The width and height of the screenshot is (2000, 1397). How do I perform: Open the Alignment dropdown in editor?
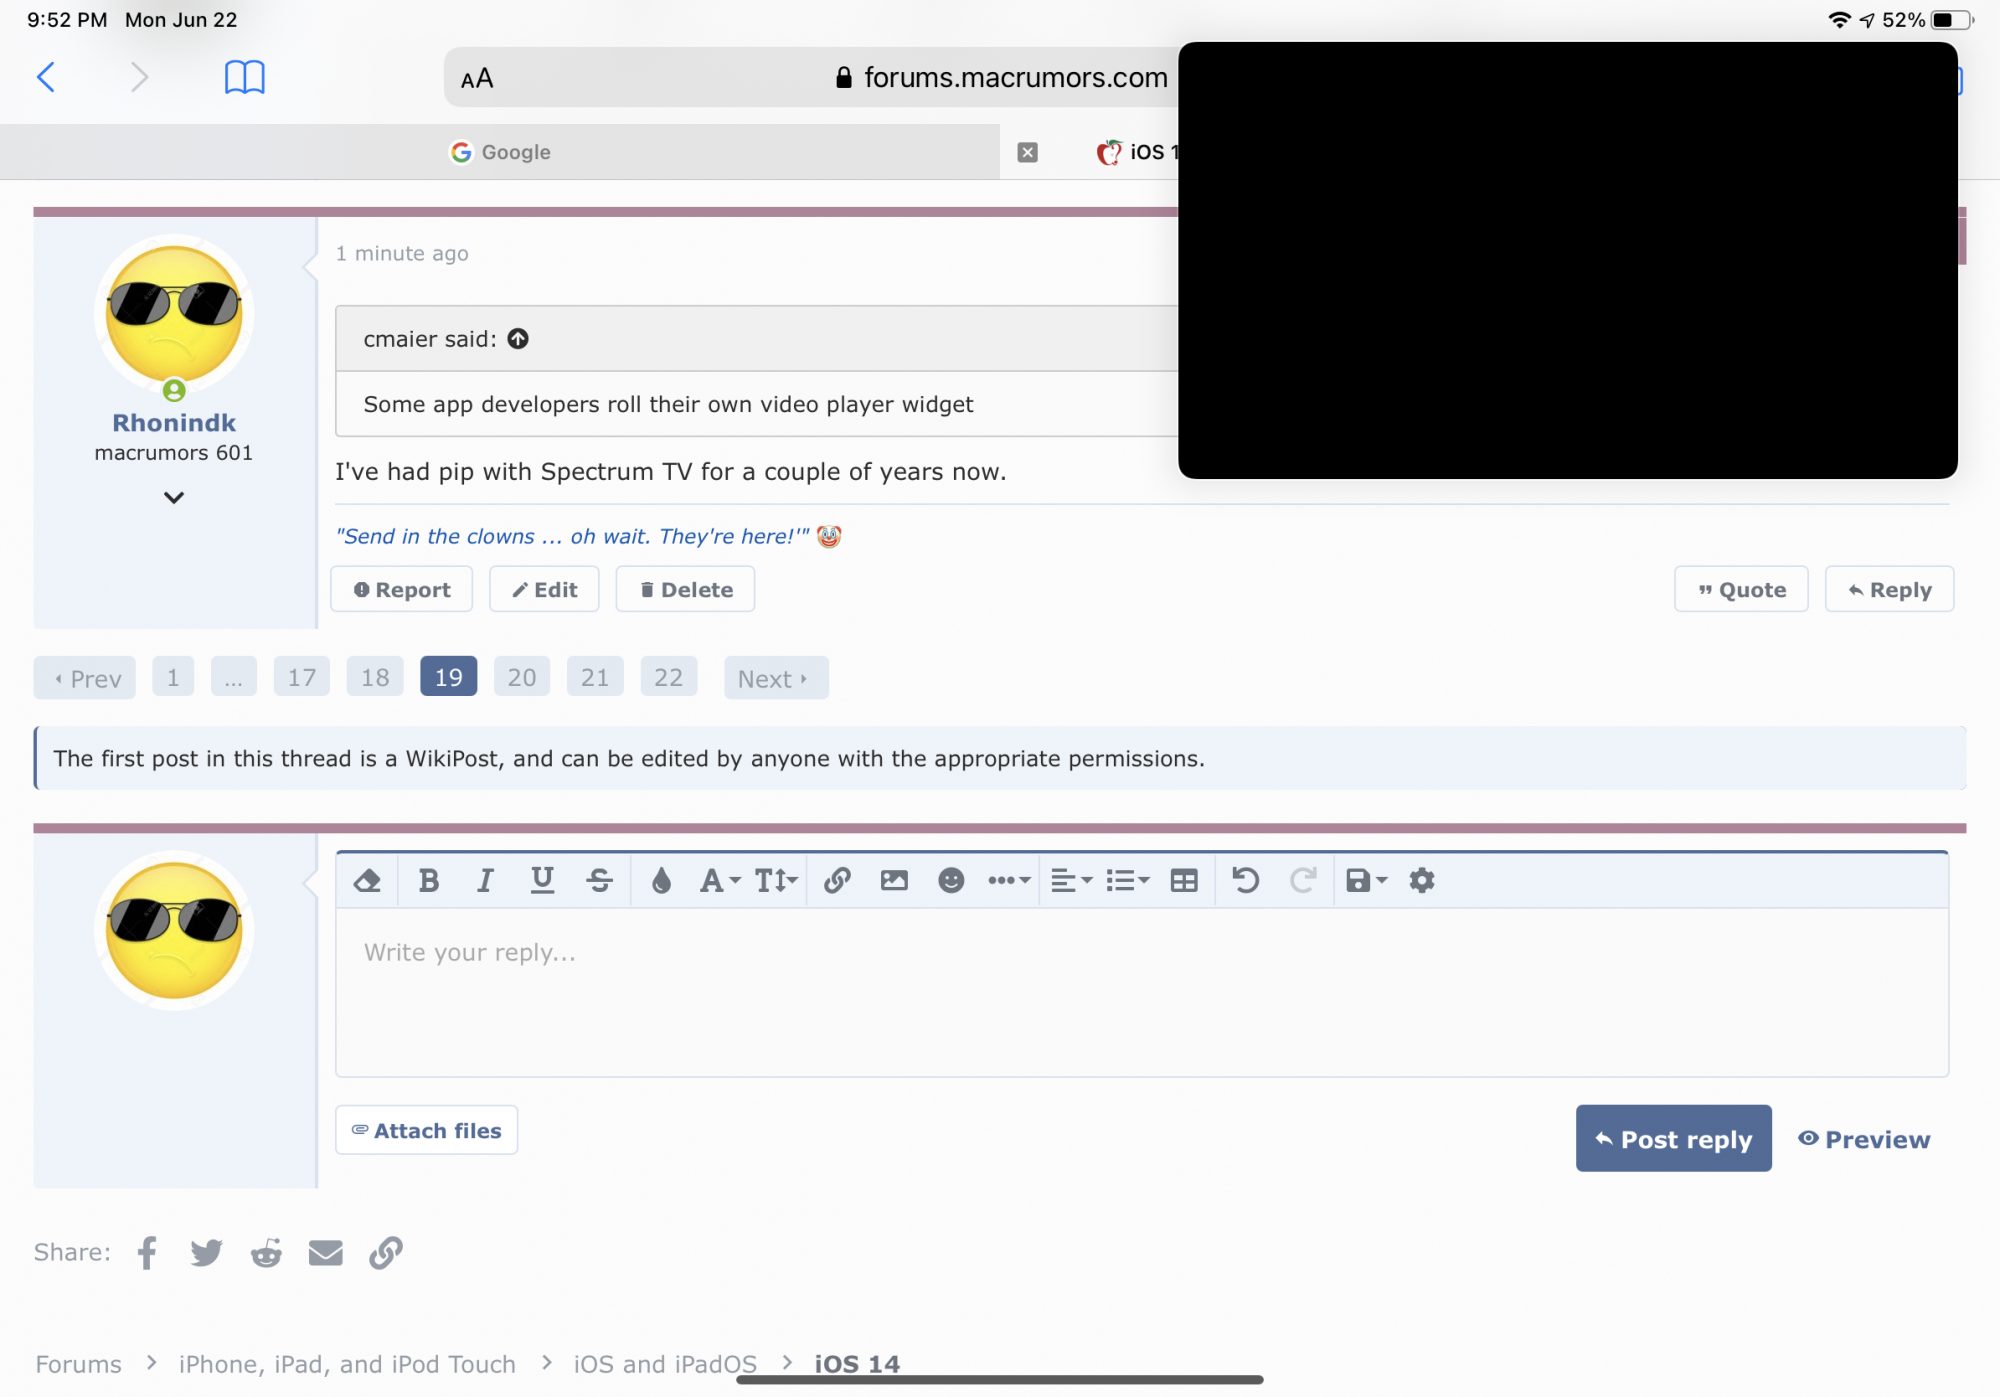pos(1071,880)
